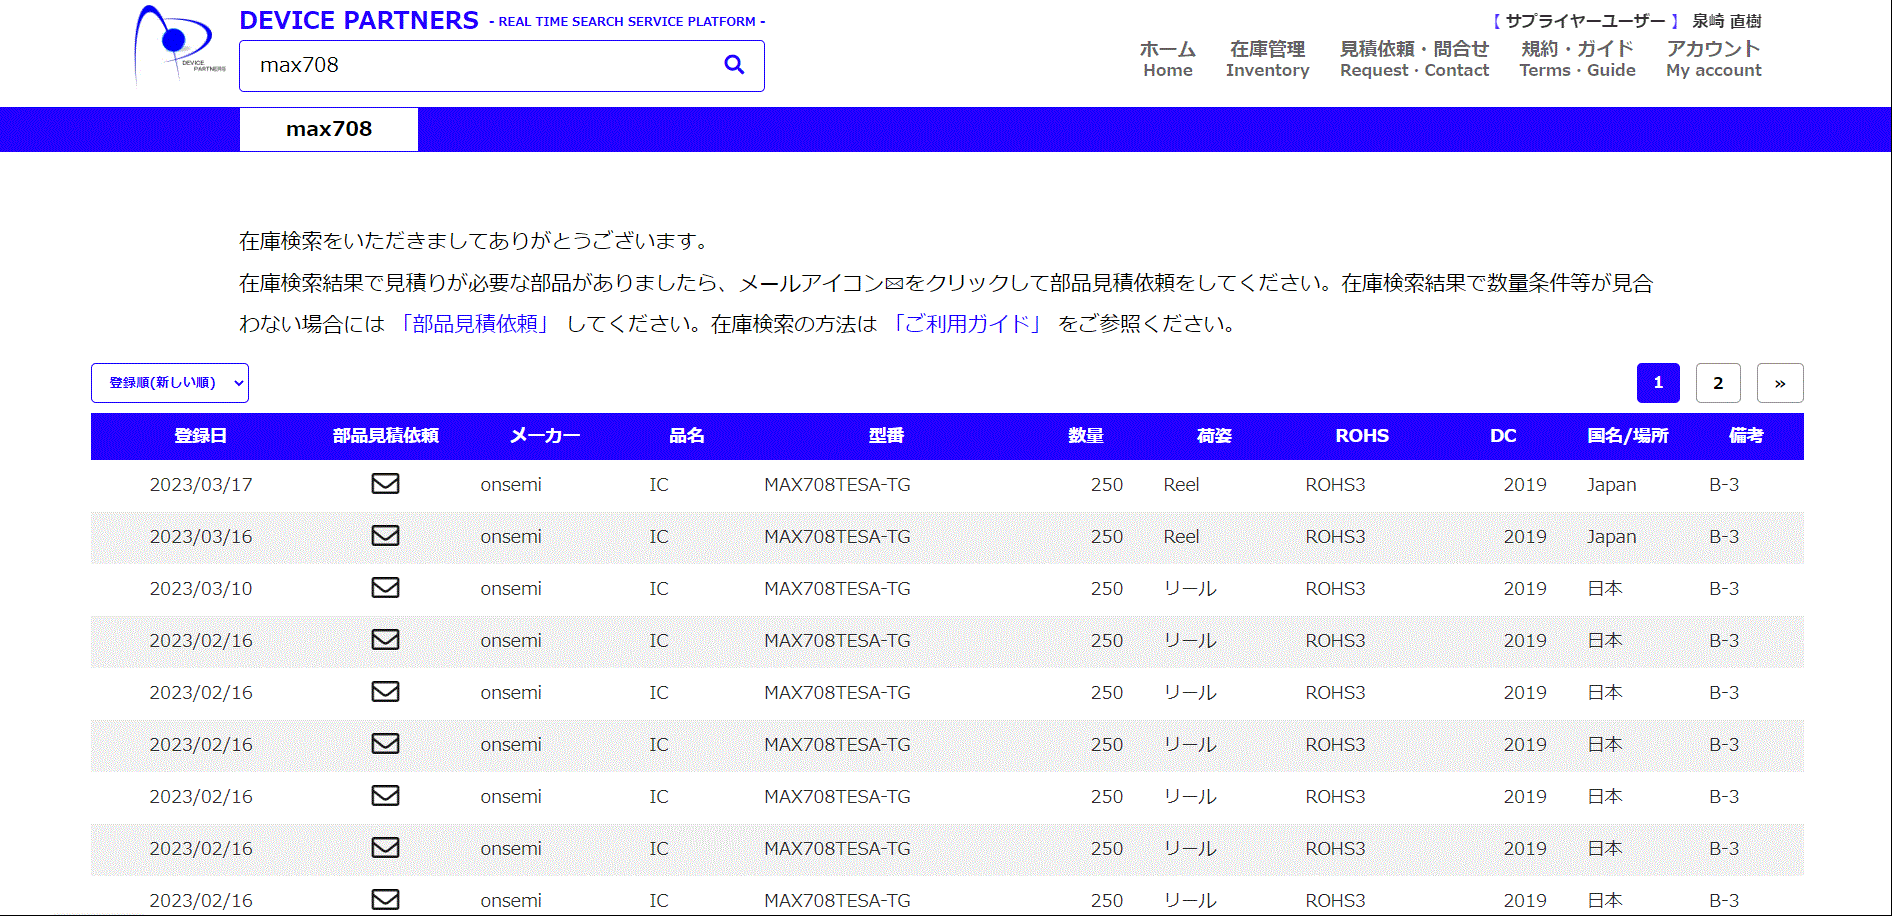The height and width of the screenshot is (916, 1892).
Task: Open 見積依頼・問合せ Request Contact menu
Action: [1414, 59]
